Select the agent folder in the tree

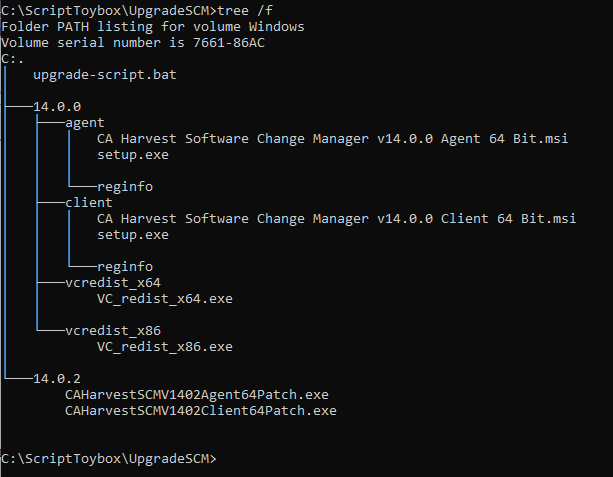[84, 123]
